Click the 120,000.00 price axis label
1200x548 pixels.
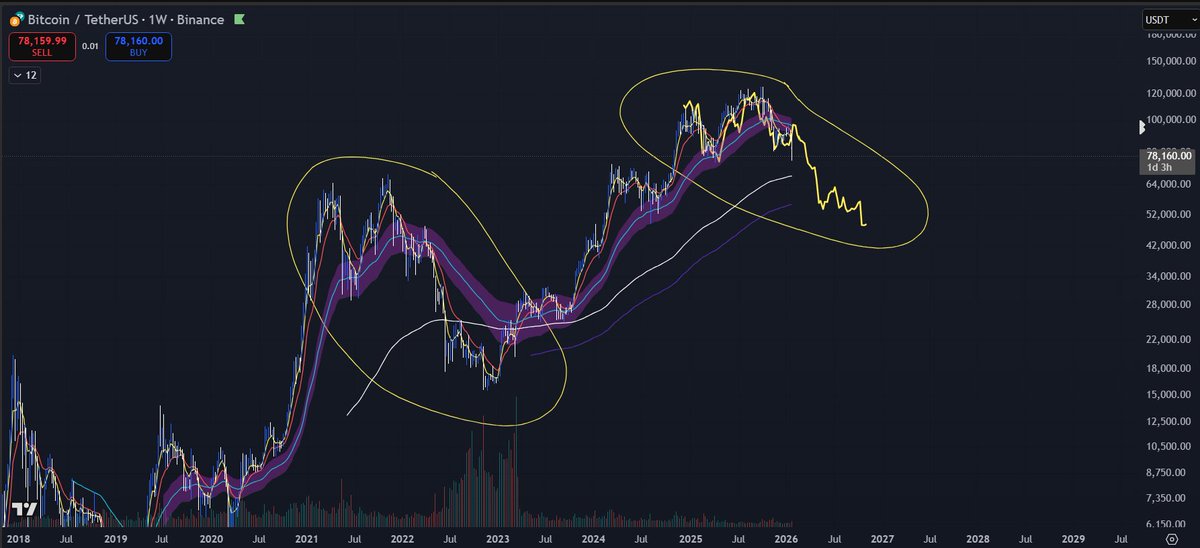(1169, 93)
